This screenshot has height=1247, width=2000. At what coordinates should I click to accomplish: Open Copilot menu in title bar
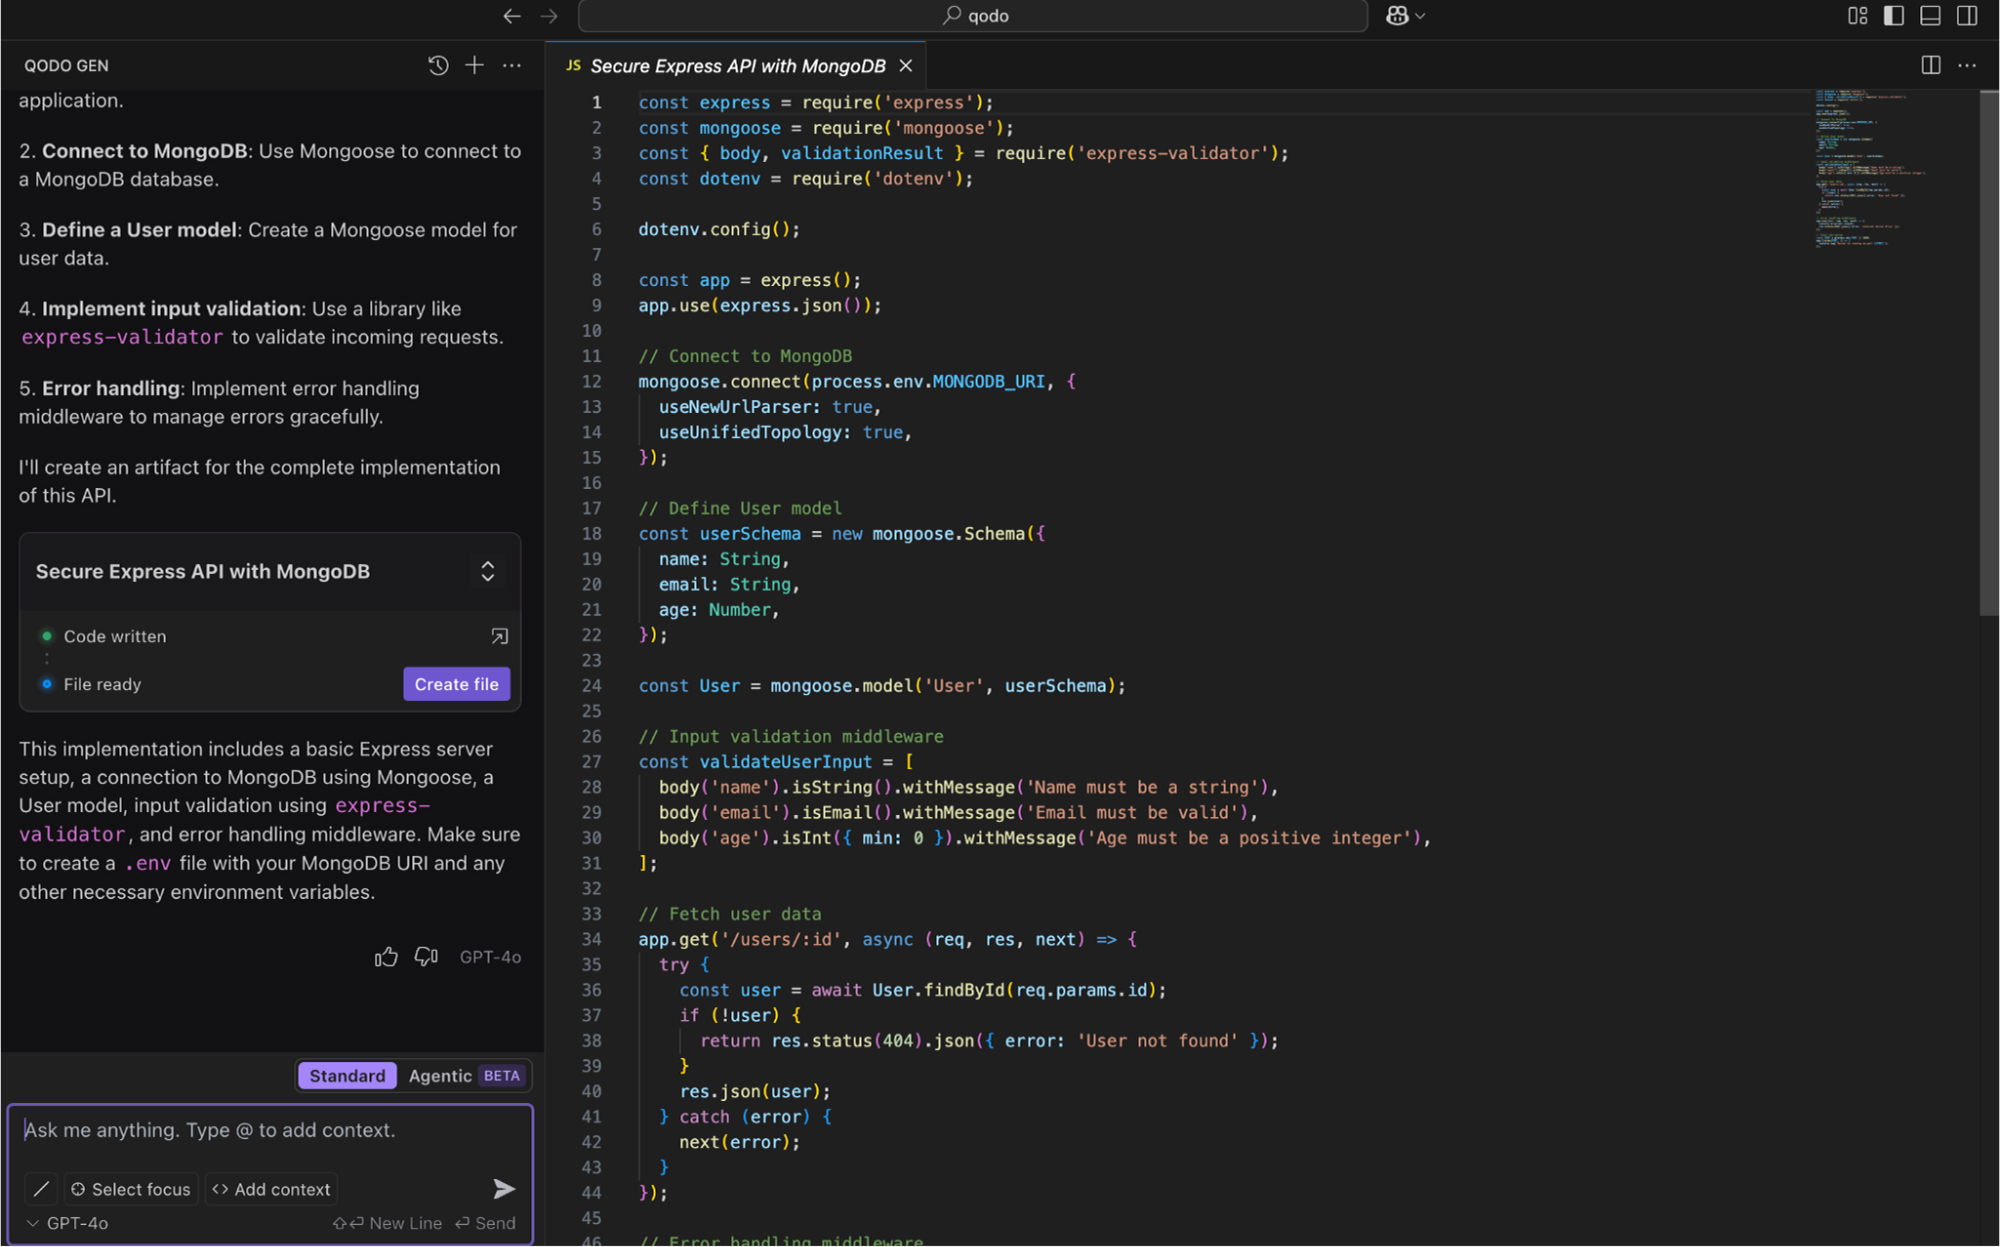pyautogui.click(x=1405, y=16)
